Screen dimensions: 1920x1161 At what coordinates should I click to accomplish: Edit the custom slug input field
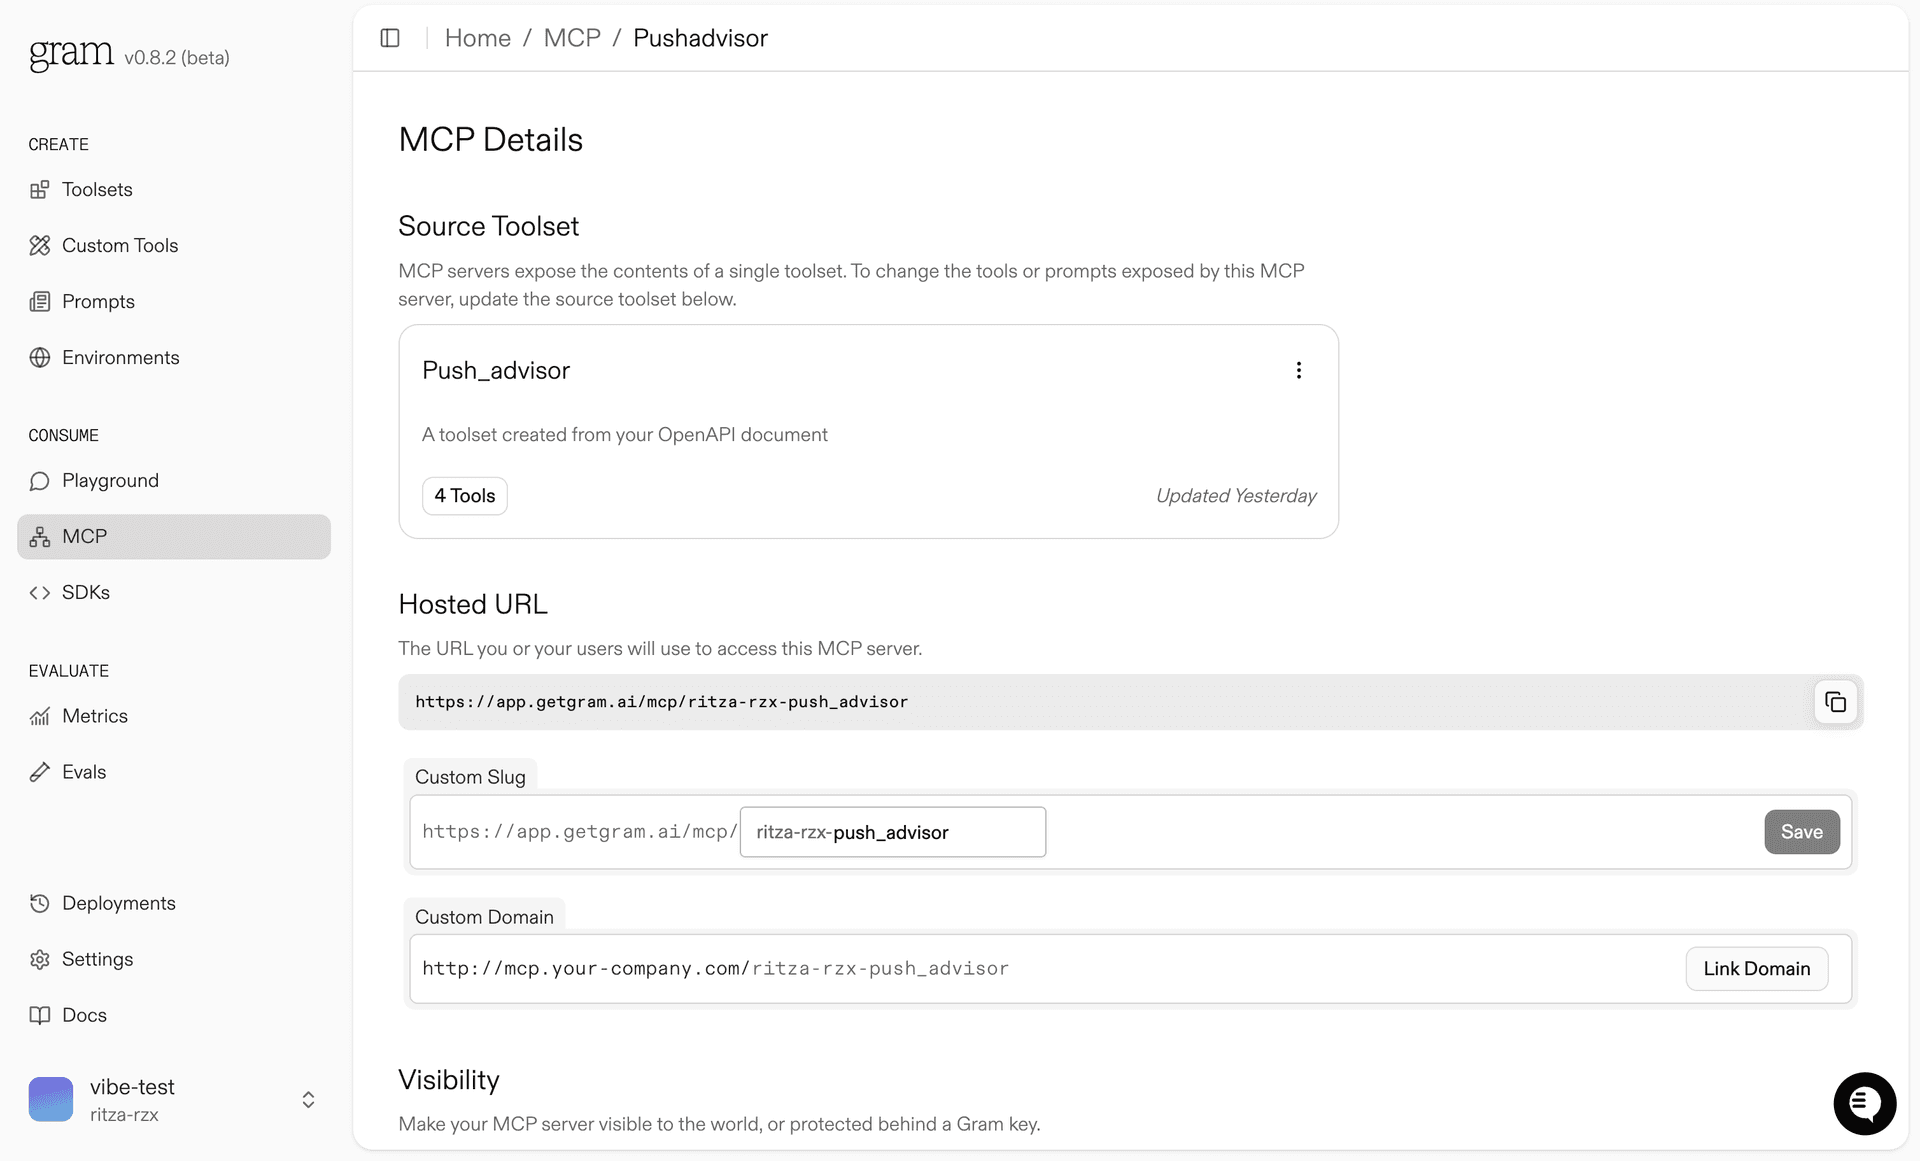point(891,831)
